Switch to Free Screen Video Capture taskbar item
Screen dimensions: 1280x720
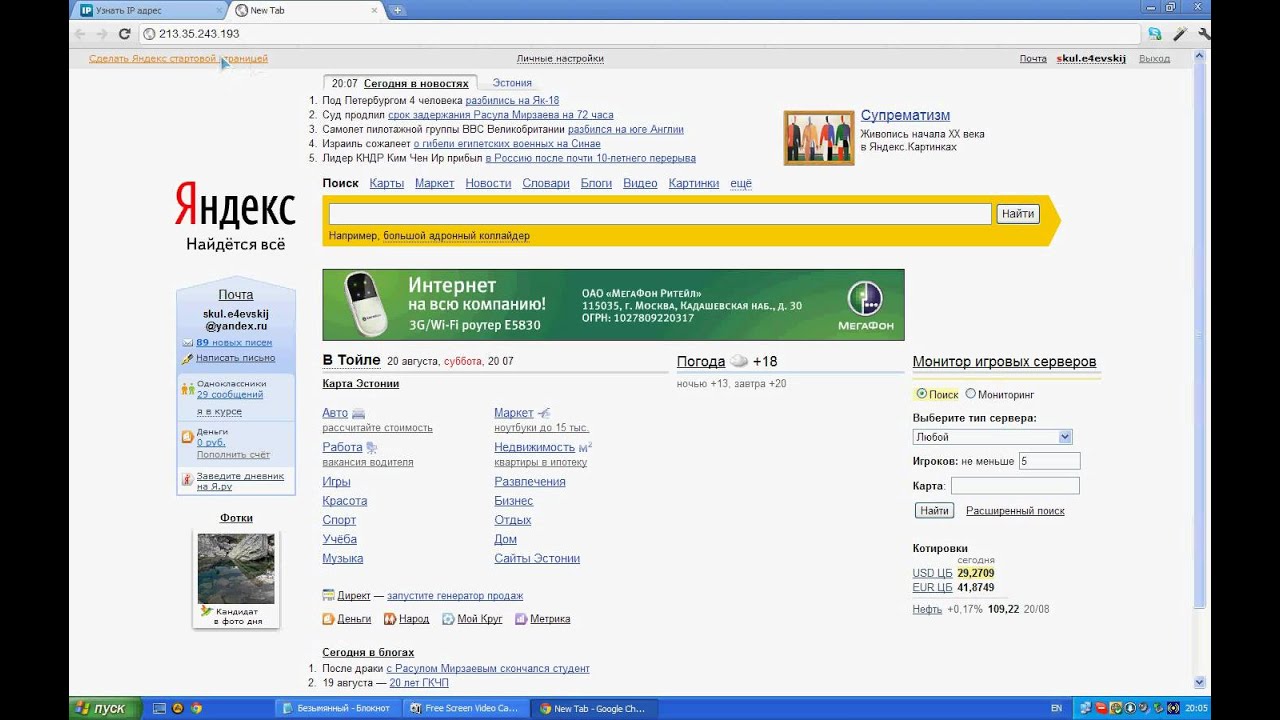[465, 708]
